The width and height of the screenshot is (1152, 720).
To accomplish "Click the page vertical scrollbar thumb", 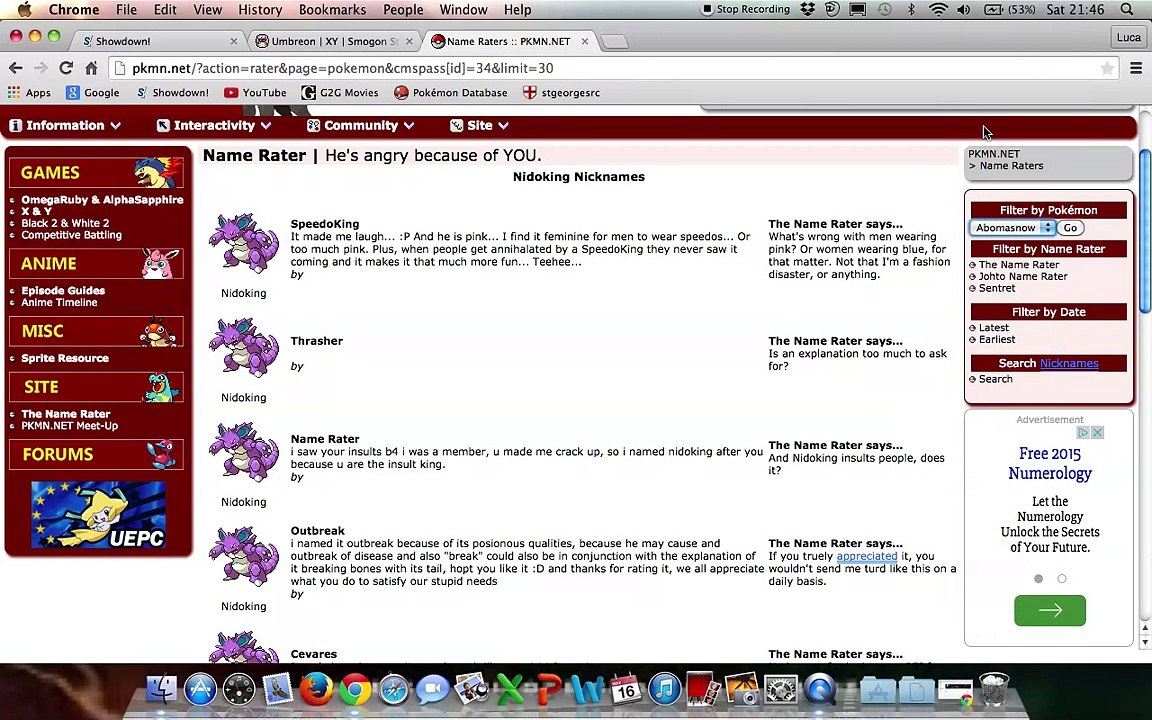I will 1144,230.
